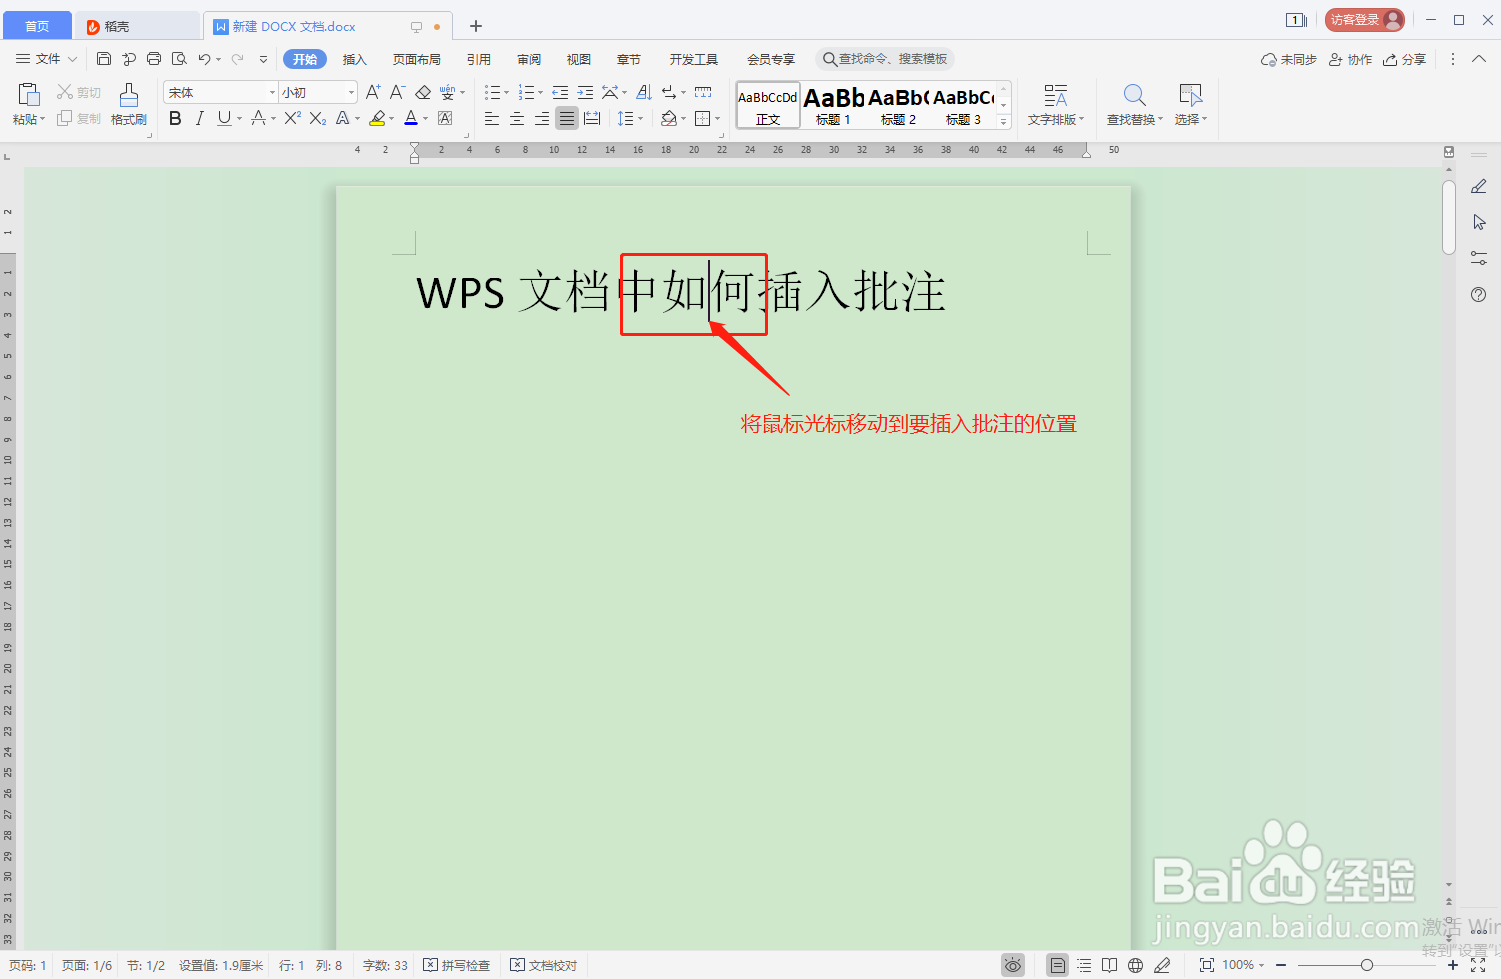The width and height of the screenshot is (1501, 979).
Task: Open the font name dropdown
Action: pyautogui.click(x=272, y=92)
